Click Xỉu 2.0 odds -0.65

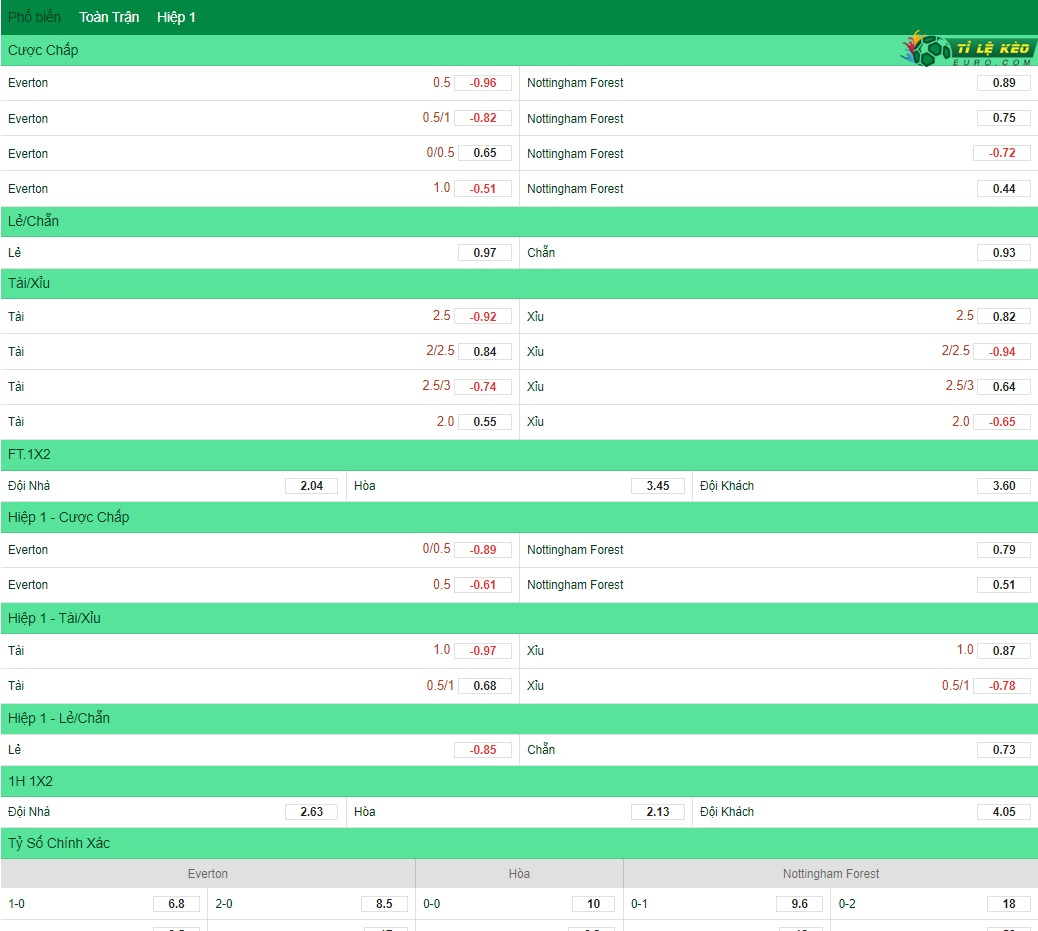[x=1002, y=422]
